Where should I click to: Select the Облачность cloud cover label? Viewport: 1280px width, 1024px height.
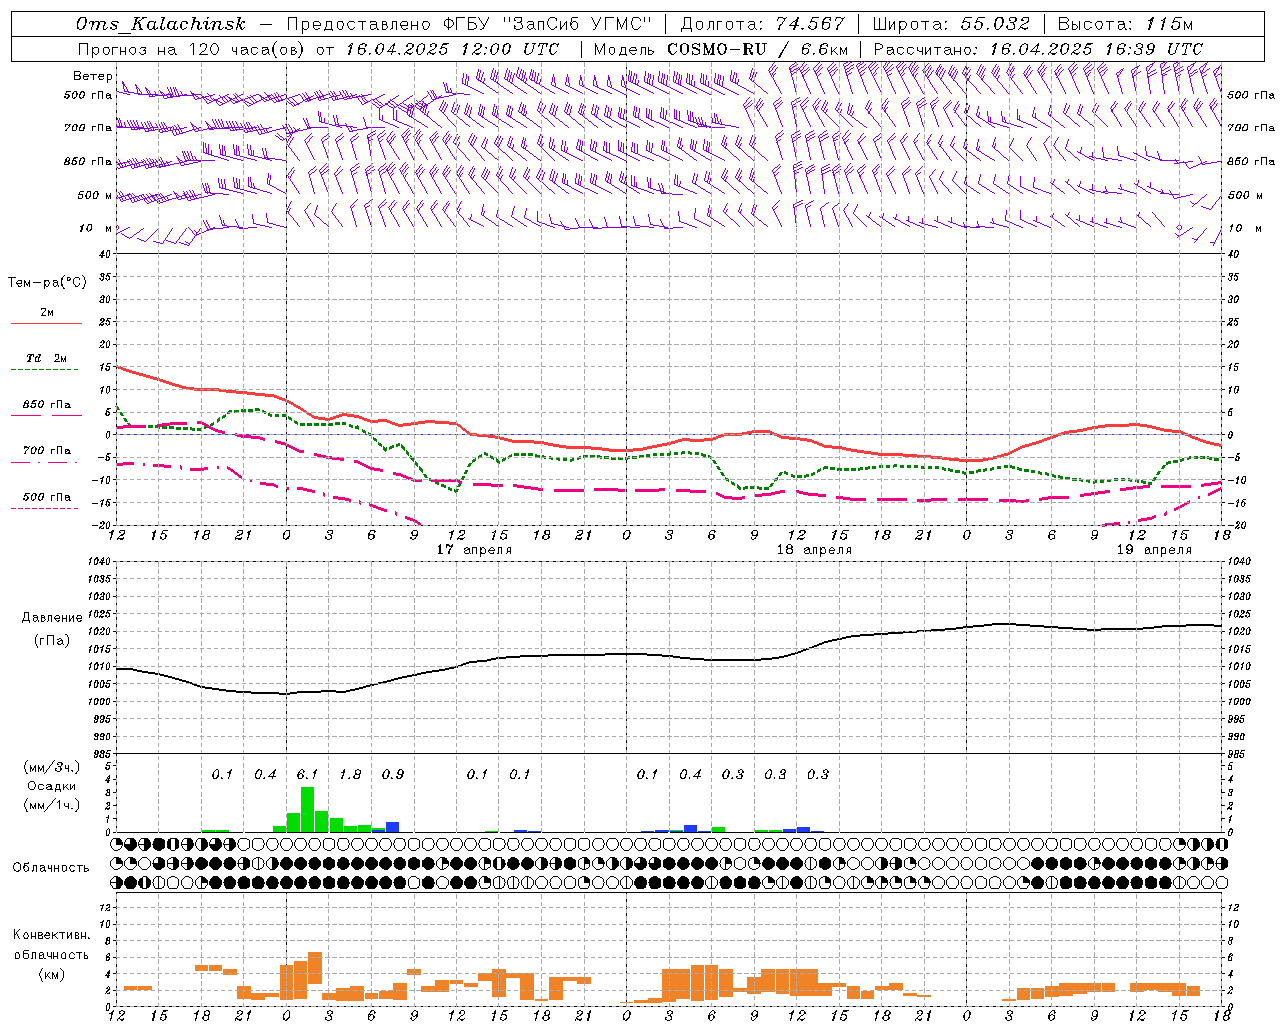pyautogui.click(x=51, y=868)
